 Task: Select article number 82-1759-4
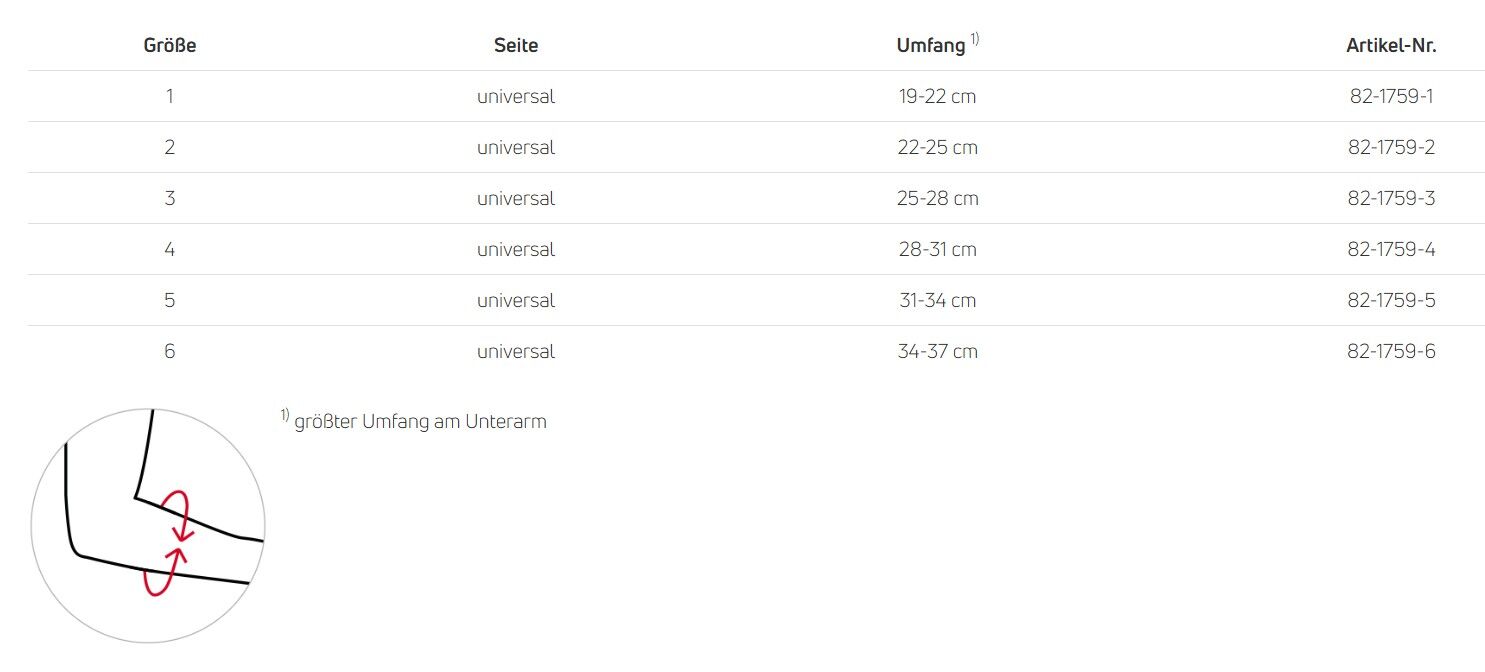tap(1391, 250)
